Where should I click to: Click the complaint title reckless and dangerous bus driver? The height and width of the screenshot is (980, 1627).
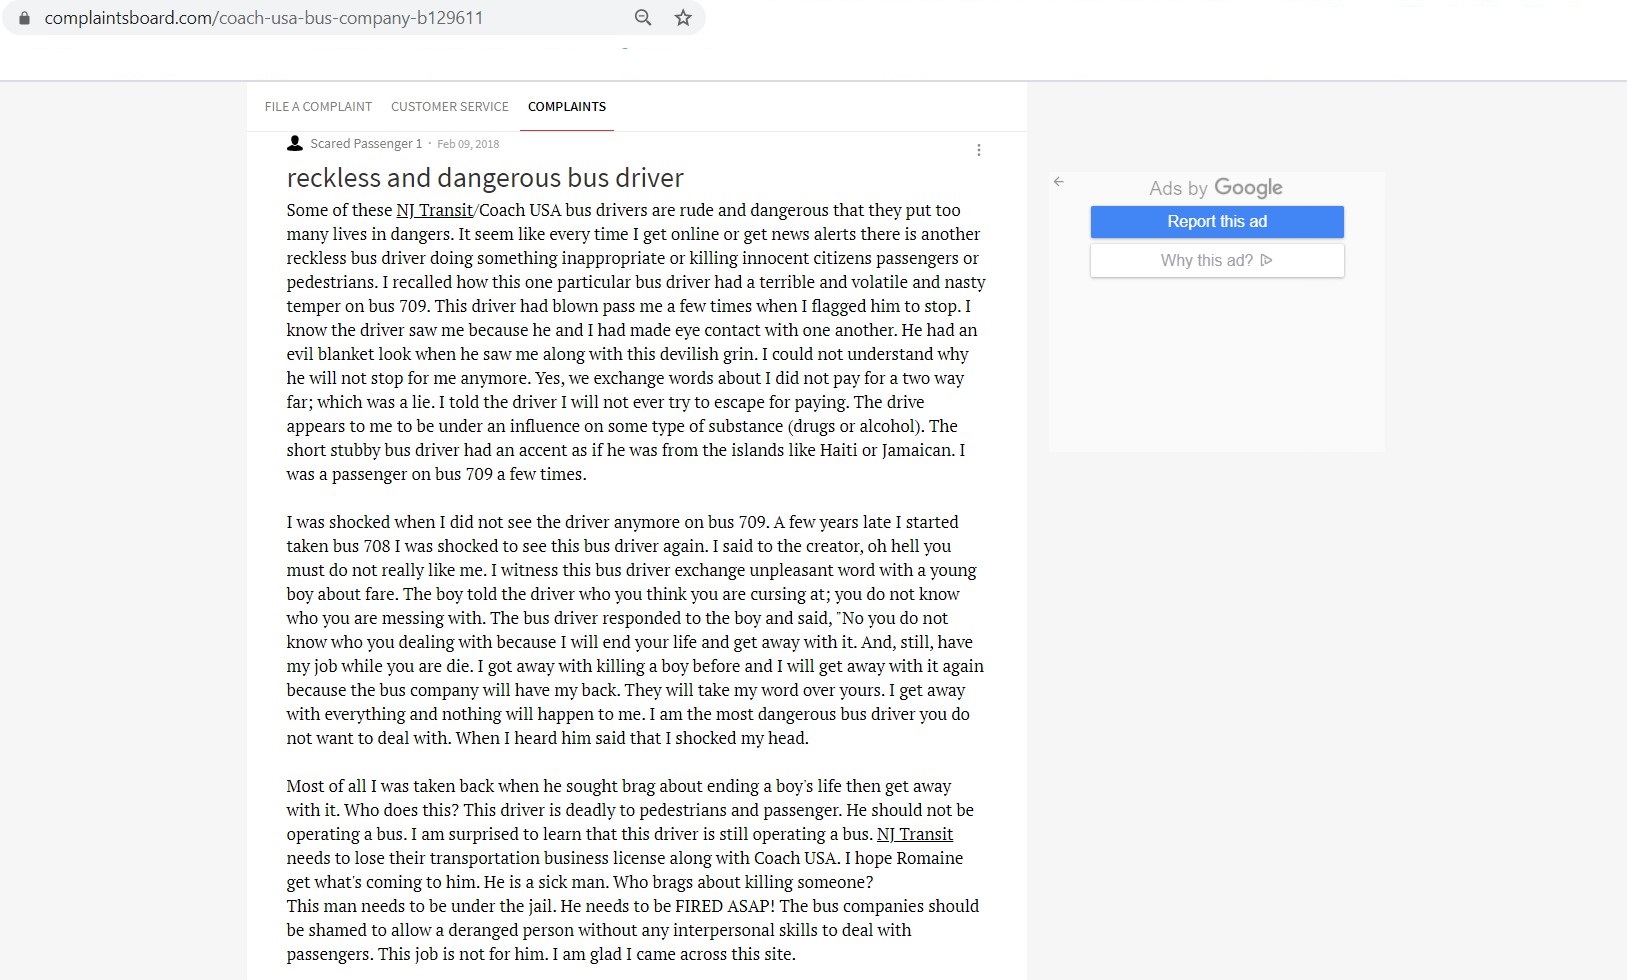pos(485,178)
